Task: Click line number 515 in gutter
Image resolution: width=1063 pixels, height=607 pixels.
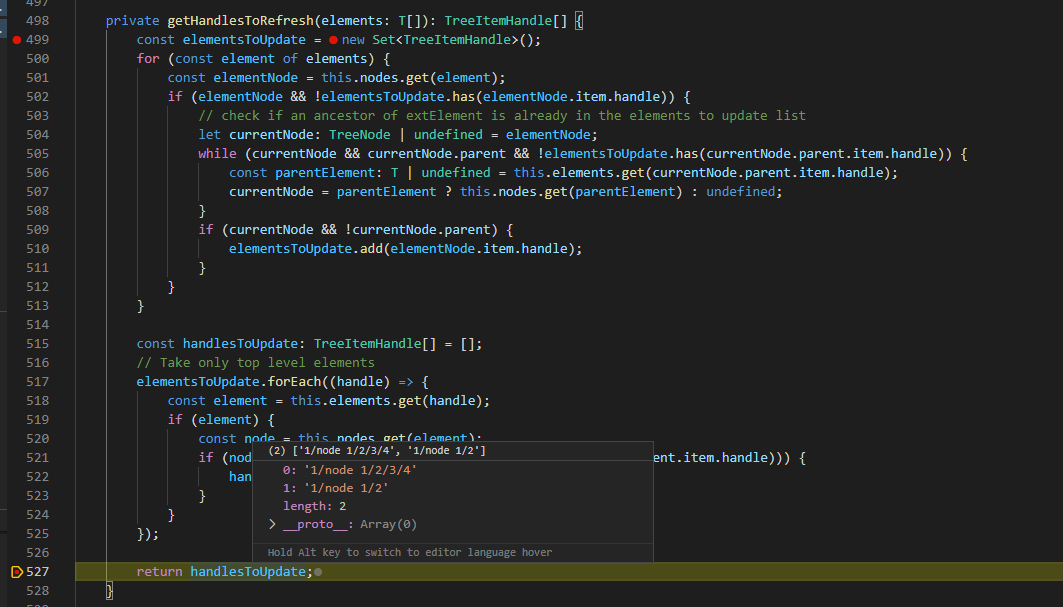Action: [37, 344]
